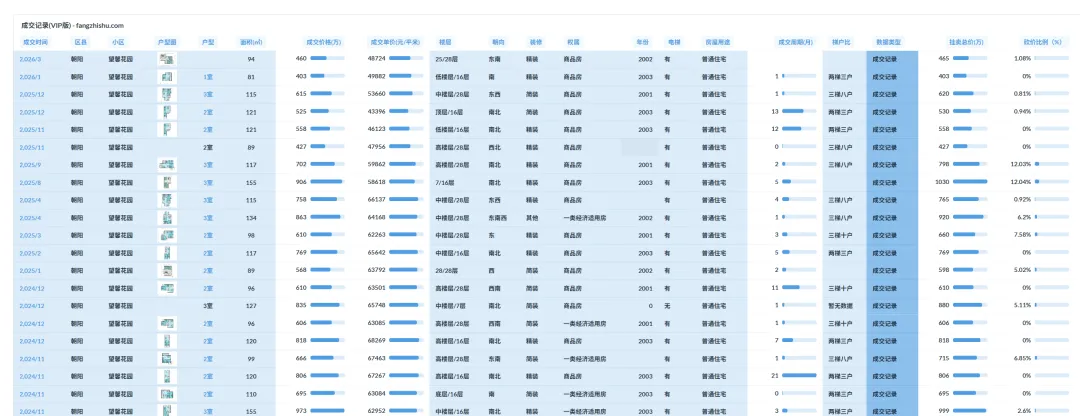This screenshot has height=416, width=1080.
Task: Click the 区县 column header
Action: (x=81, y=42)
